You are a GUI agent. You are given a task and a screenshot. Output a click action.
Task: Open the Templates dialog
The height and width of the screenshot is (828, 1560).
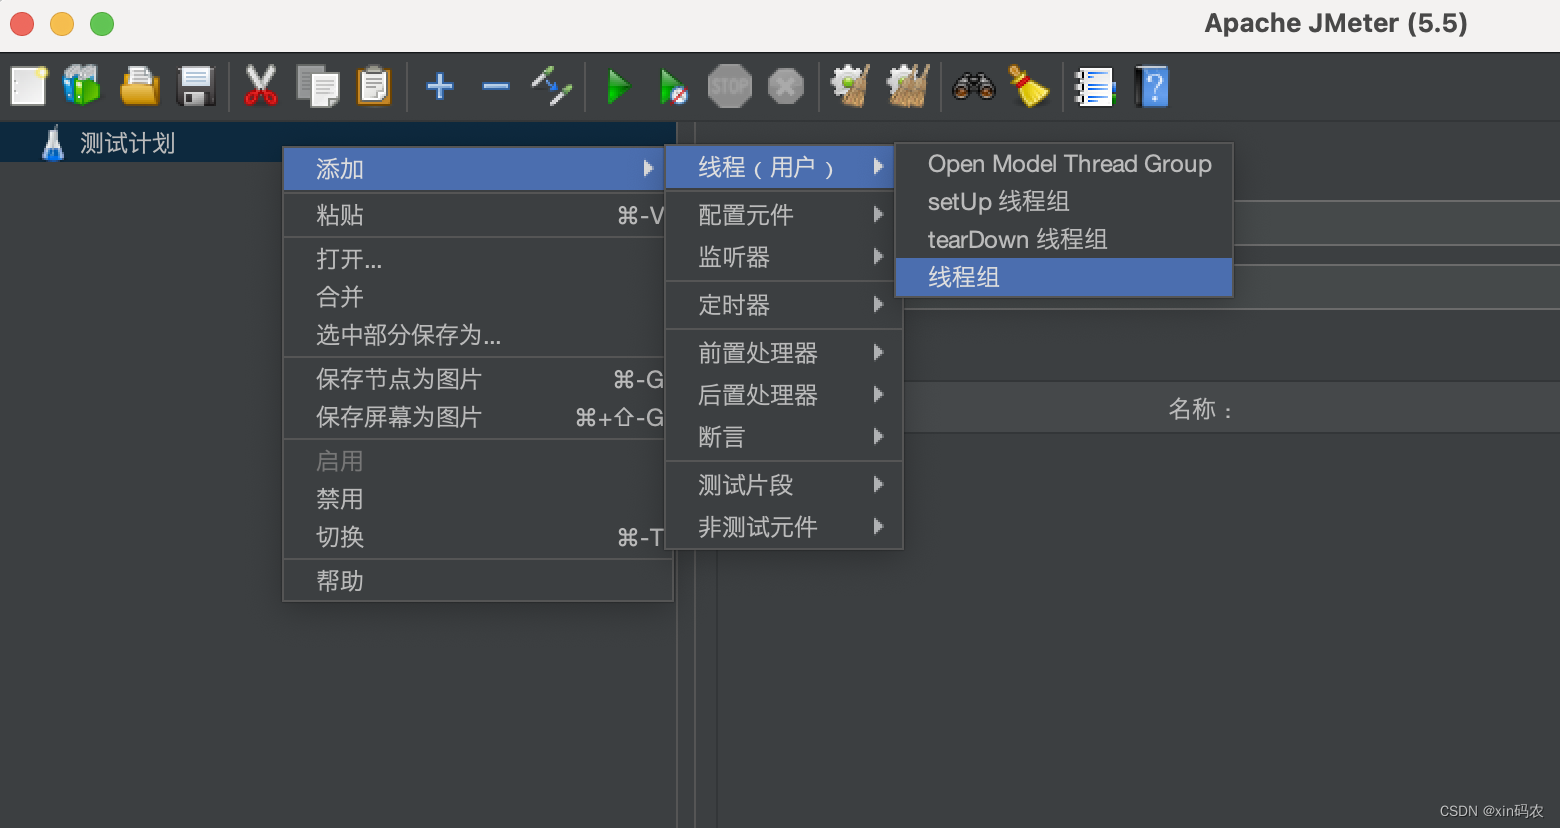click(x=82, y=86)
